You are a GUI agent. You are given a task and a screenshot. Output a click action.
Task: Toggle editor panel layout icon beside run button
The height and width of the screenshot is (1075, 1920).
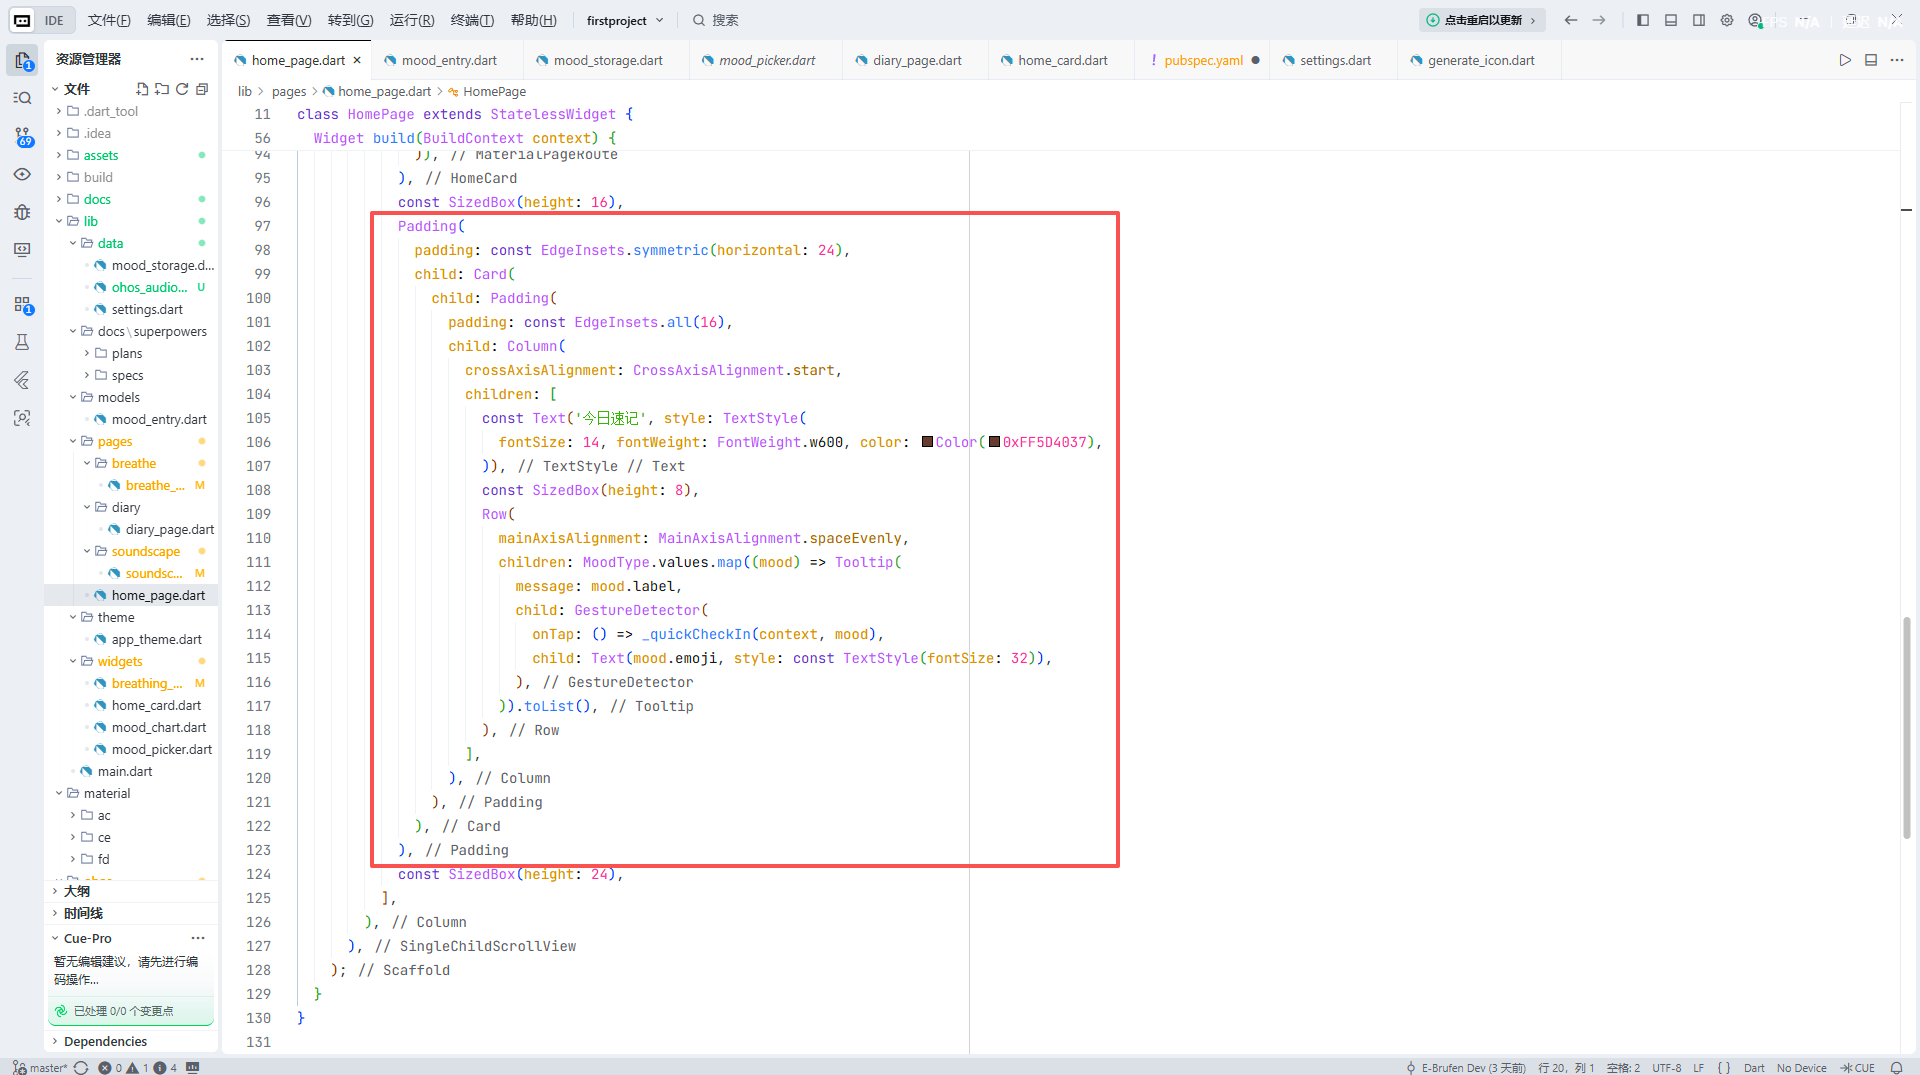pyautogui.click(x=1871, y=60)
